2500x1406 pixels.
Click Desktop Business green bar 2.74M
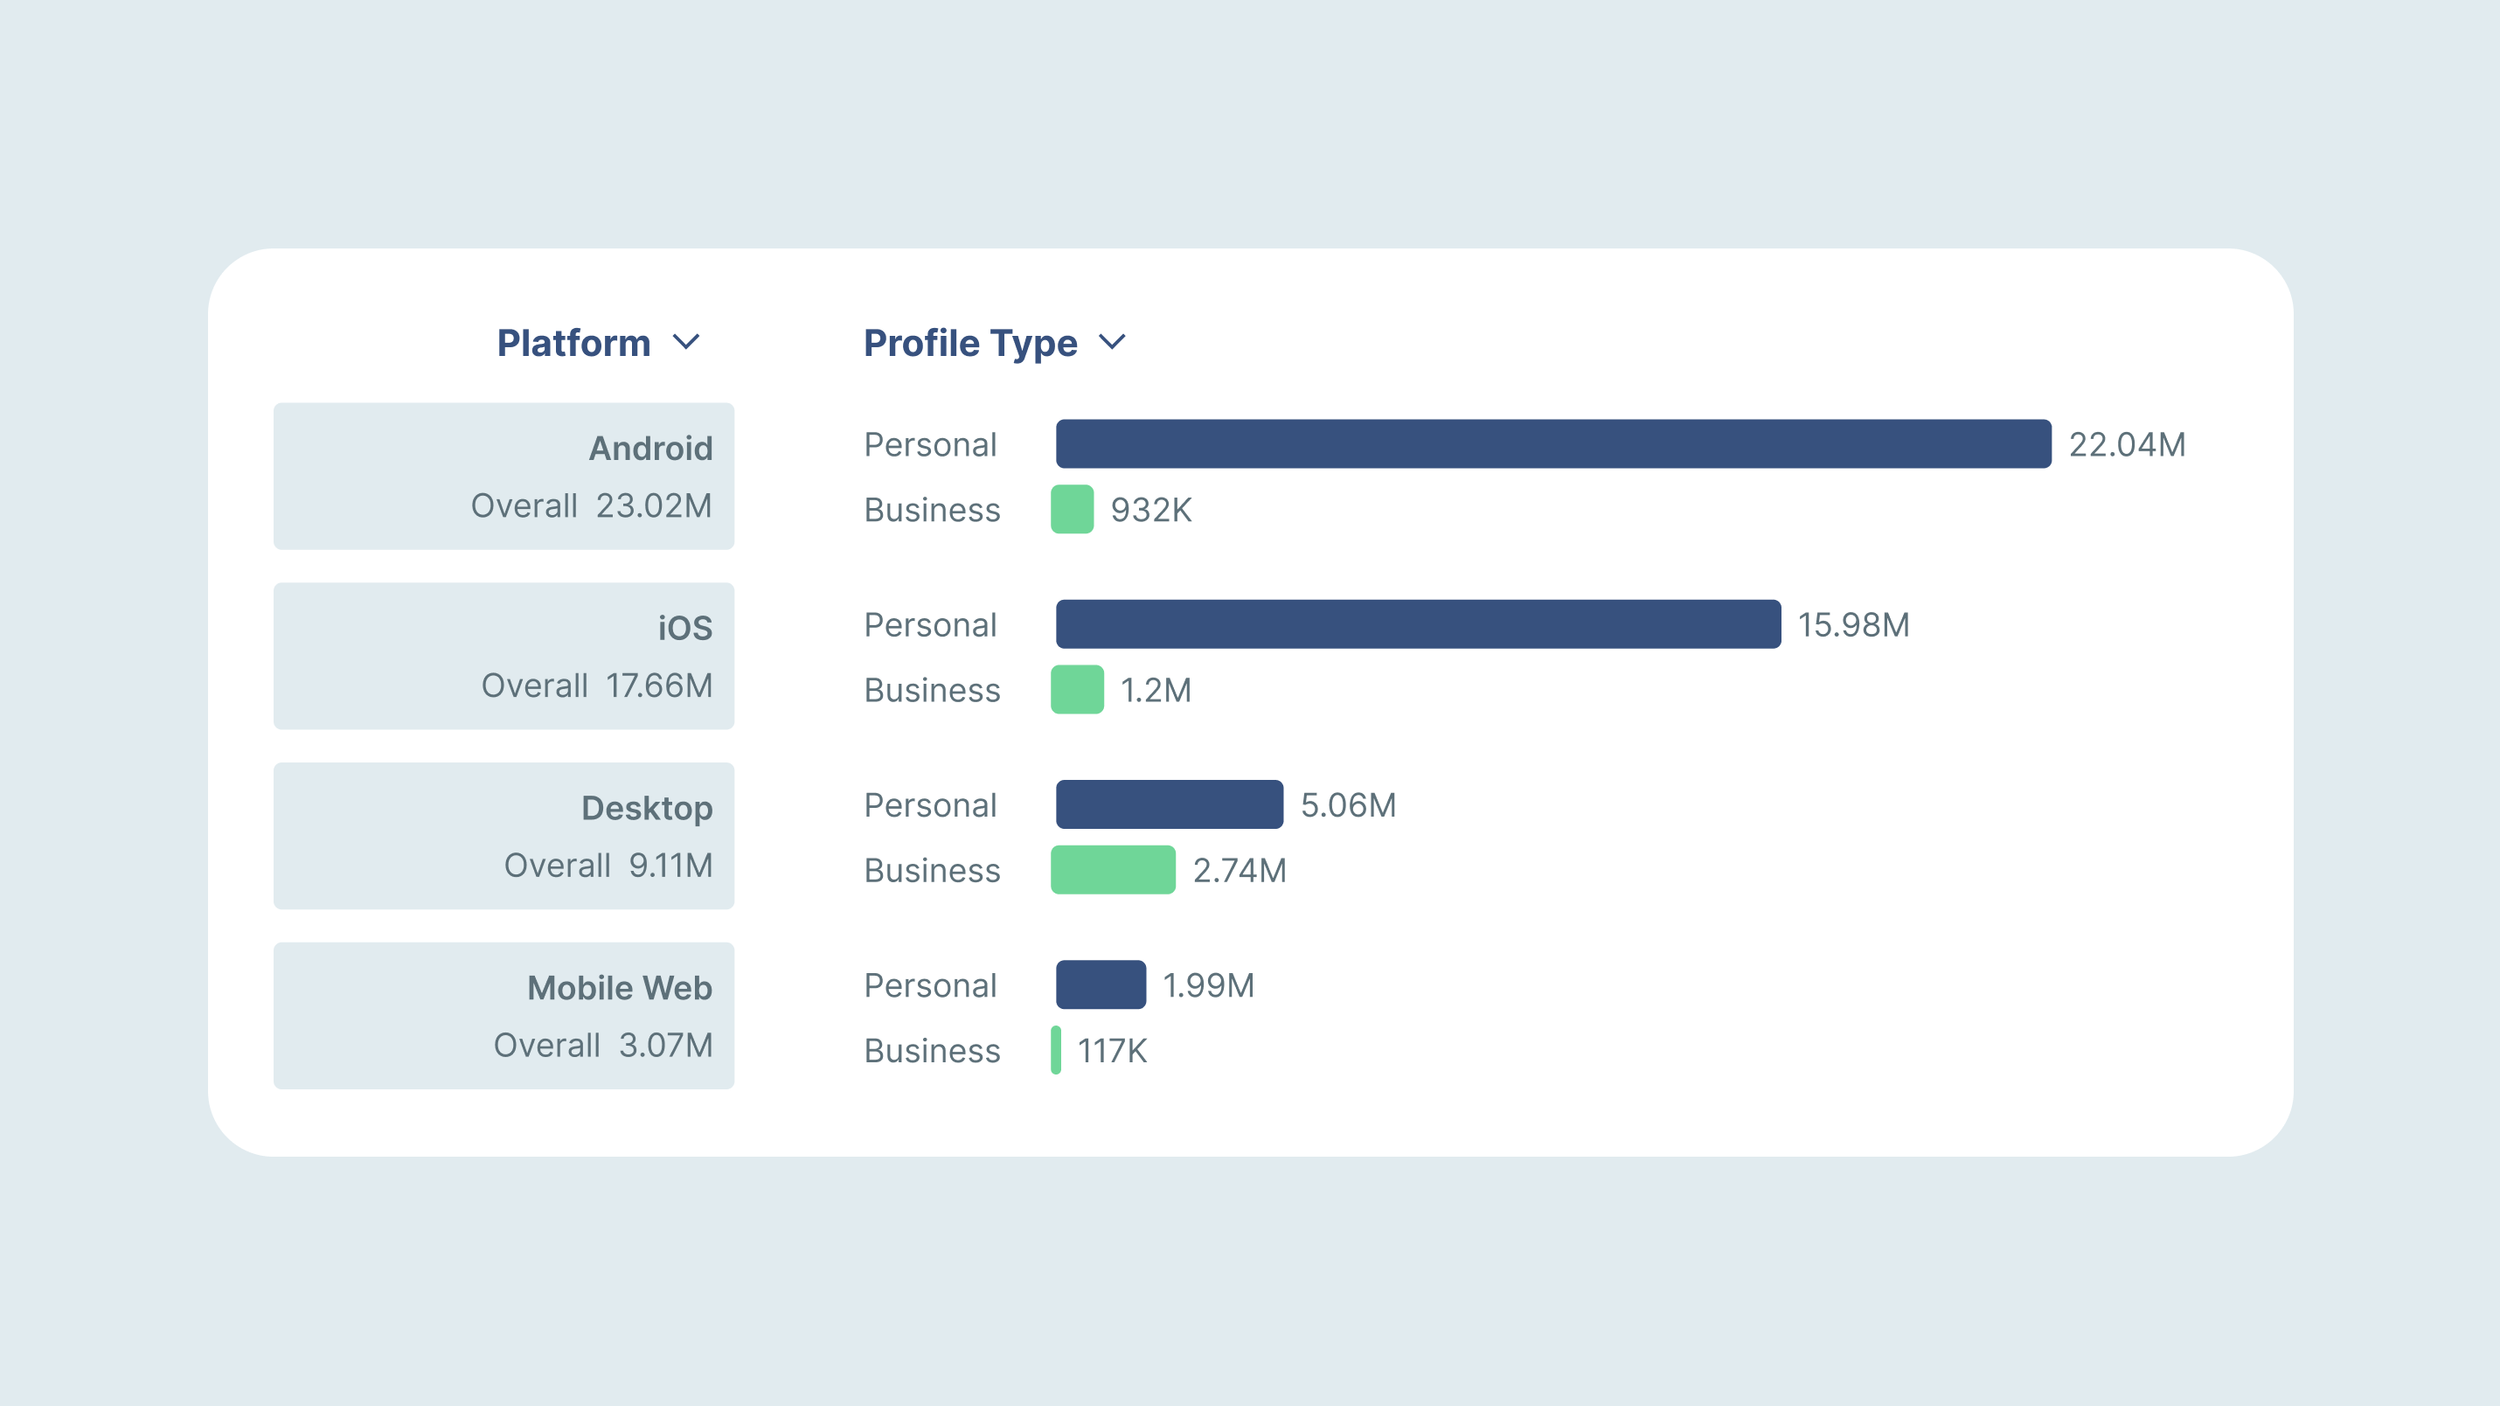(x=1113, y=869)
